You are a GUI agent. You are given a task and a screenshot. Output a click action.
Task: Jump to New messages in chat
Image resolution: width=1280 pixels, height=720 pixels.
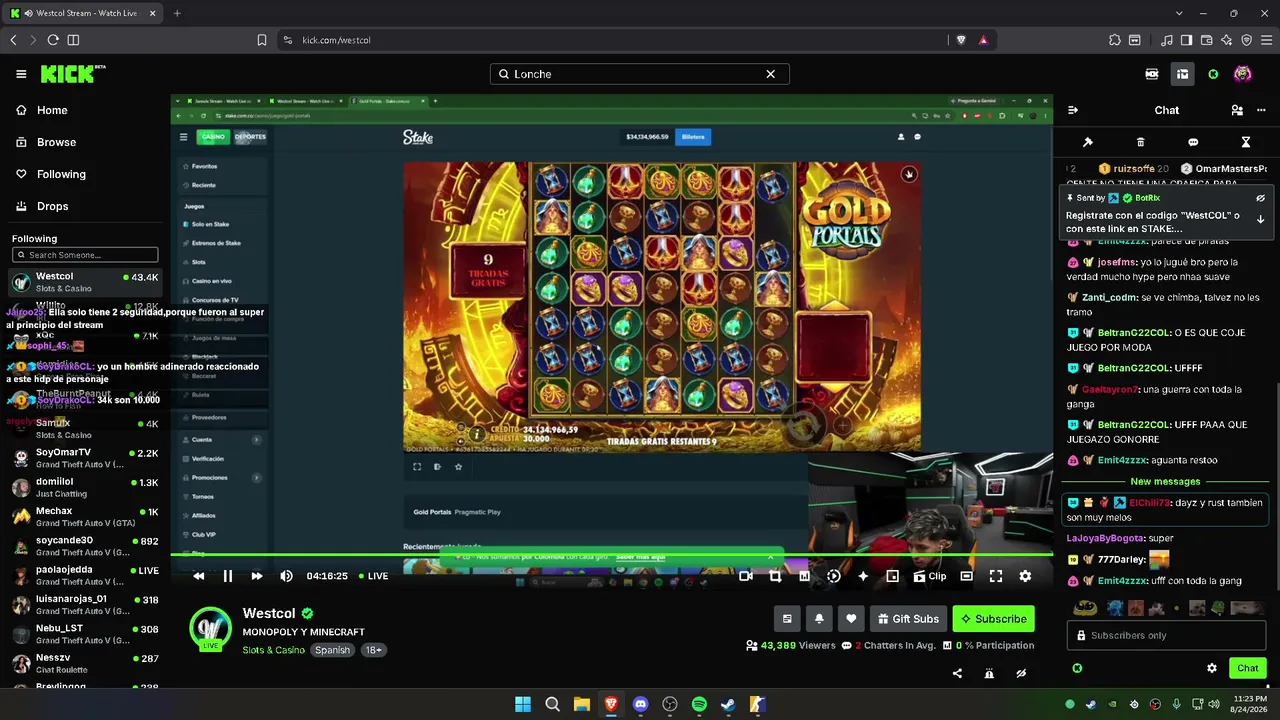click(1165, 482)
